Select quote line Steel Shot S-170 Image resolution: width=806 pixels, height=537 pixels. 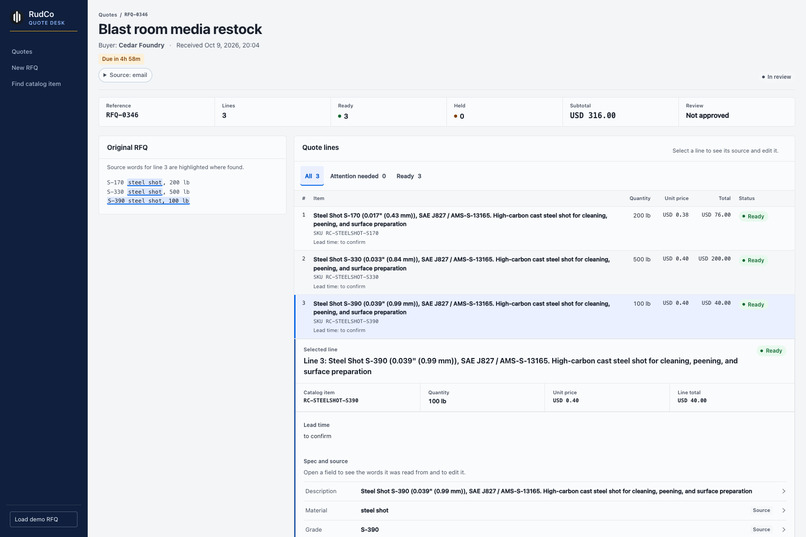(544, 228)
